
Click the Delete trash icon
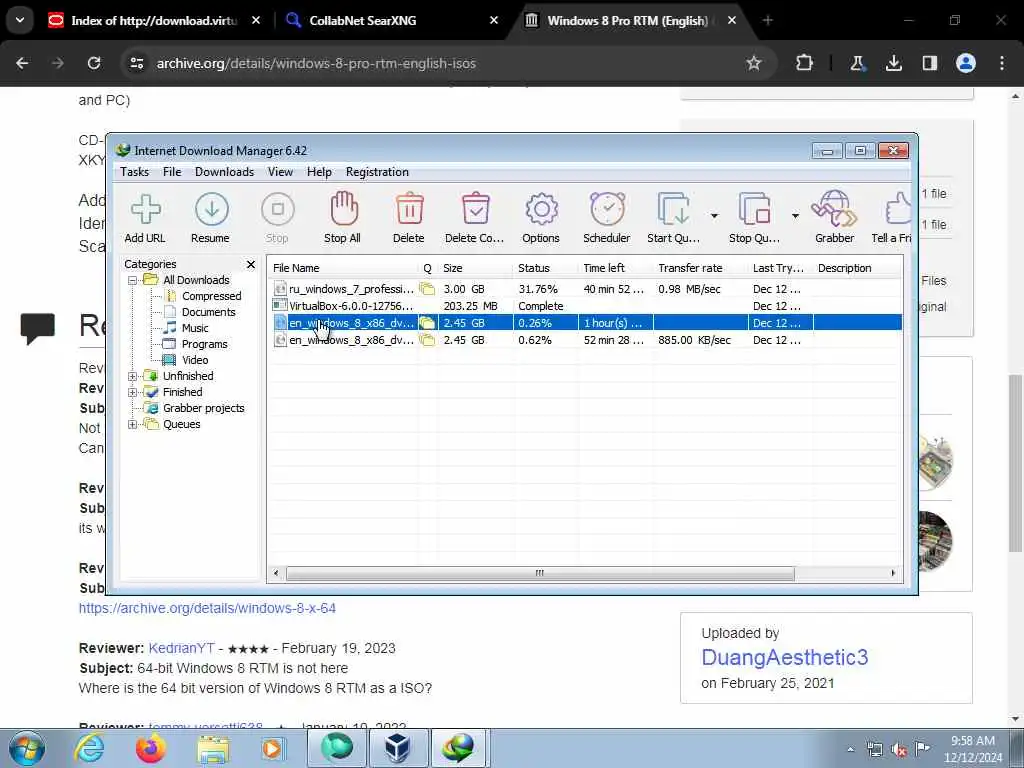click(409, 217)
